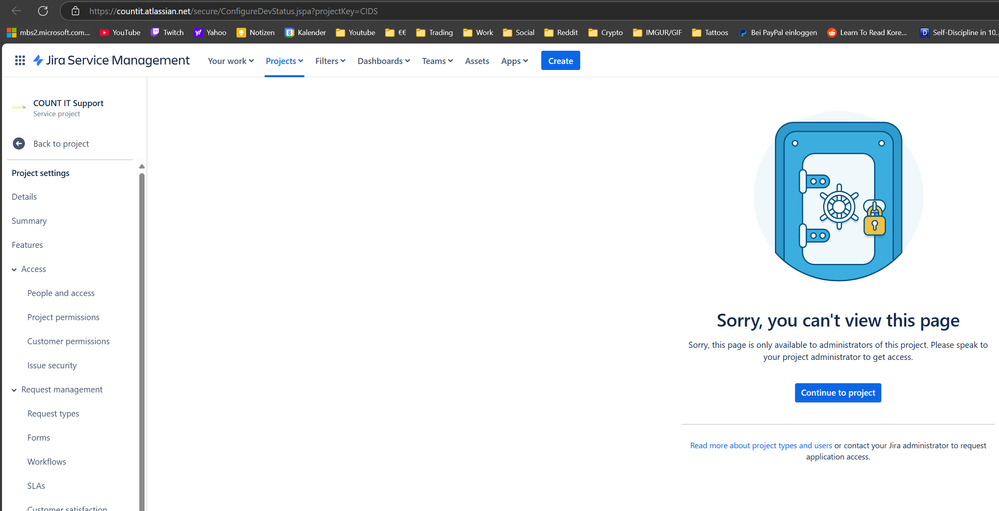Viewport: 999px width, 511px height.
Task: Open the Reddit bookmarks folder
Action: pyautogui.click(x=561, y=32)
